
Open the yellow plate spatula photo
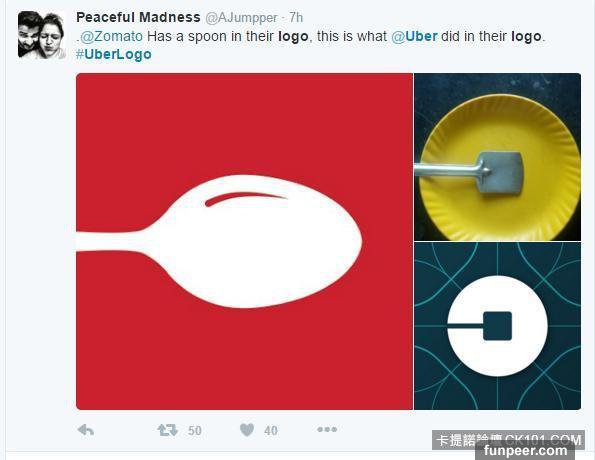tap(497, 157)
